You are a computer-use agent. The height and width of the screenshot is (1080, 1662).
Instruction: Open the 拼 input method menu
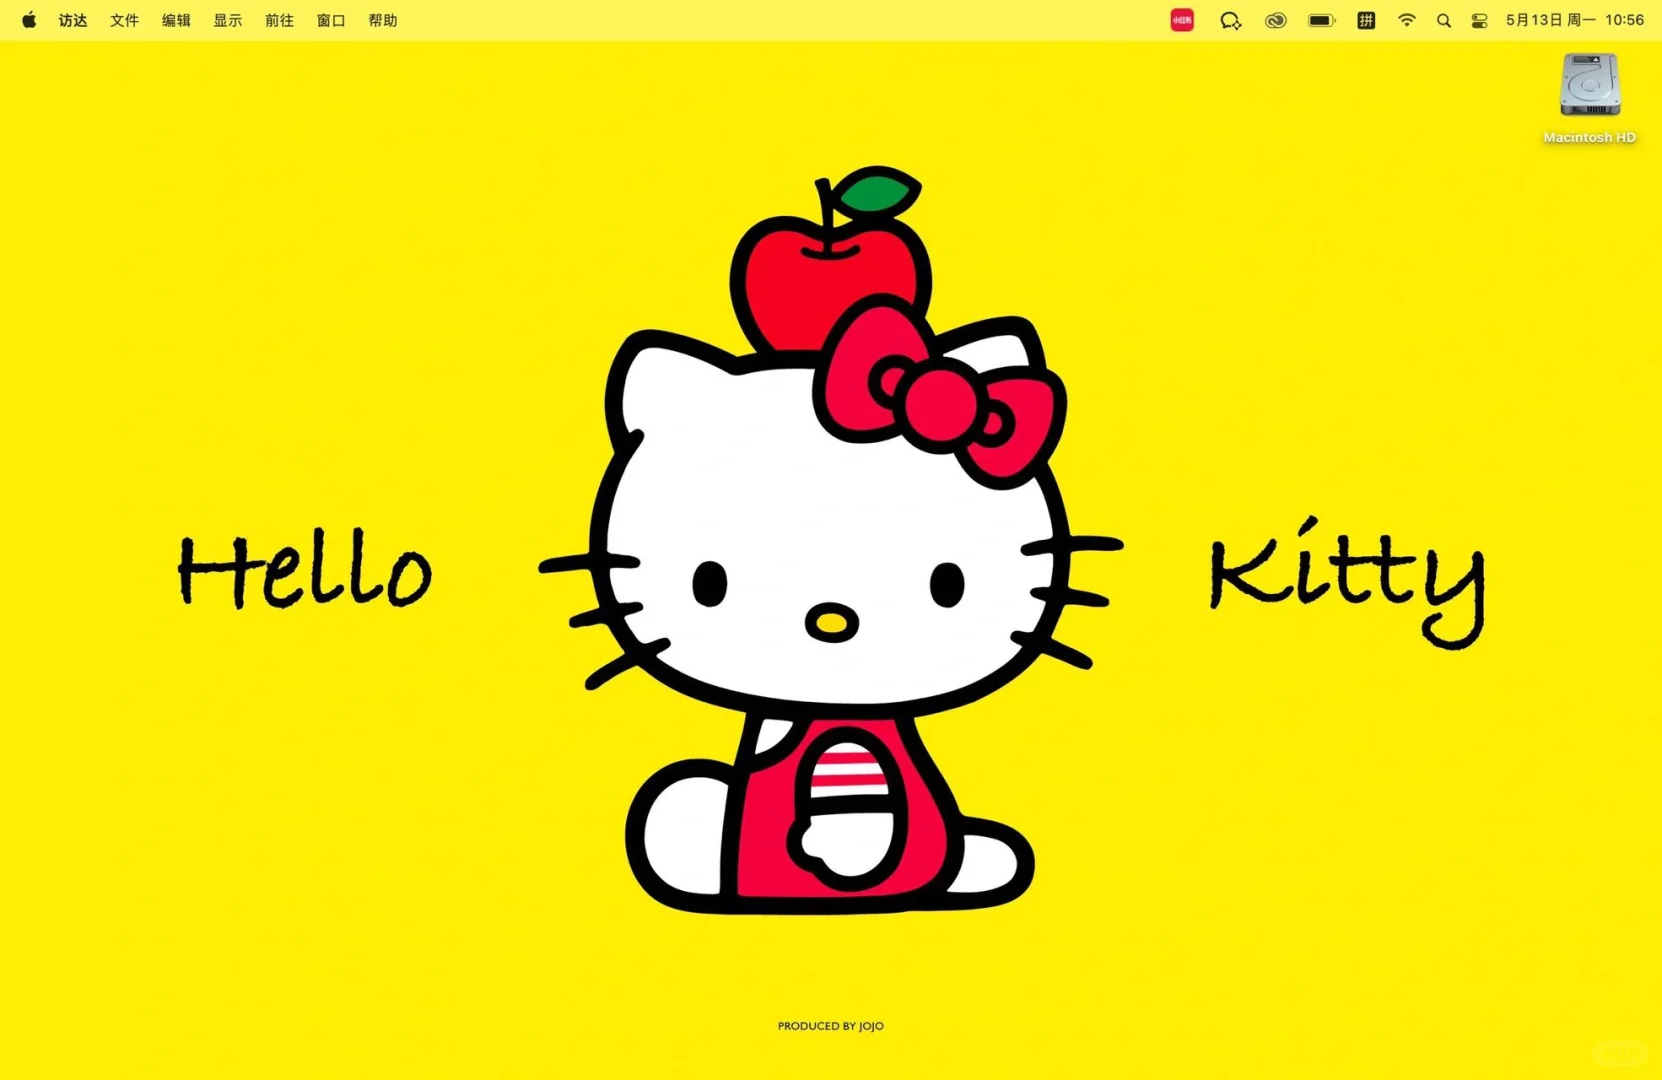(1366, 20)
